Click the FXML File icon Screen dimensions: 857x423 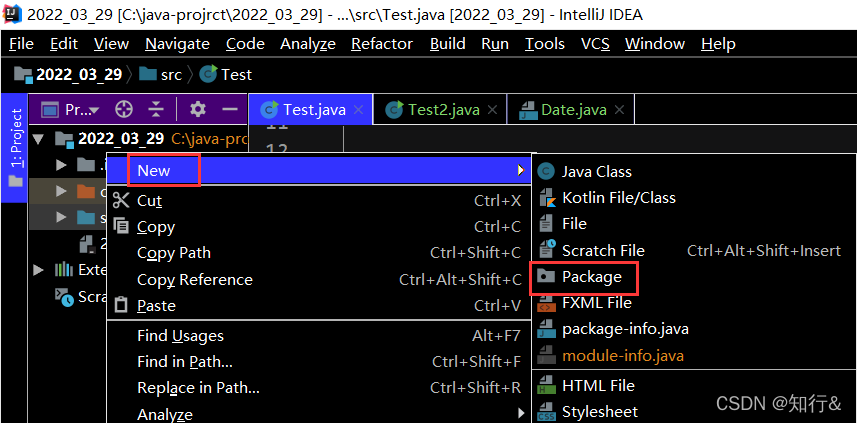tap(547, 303)
